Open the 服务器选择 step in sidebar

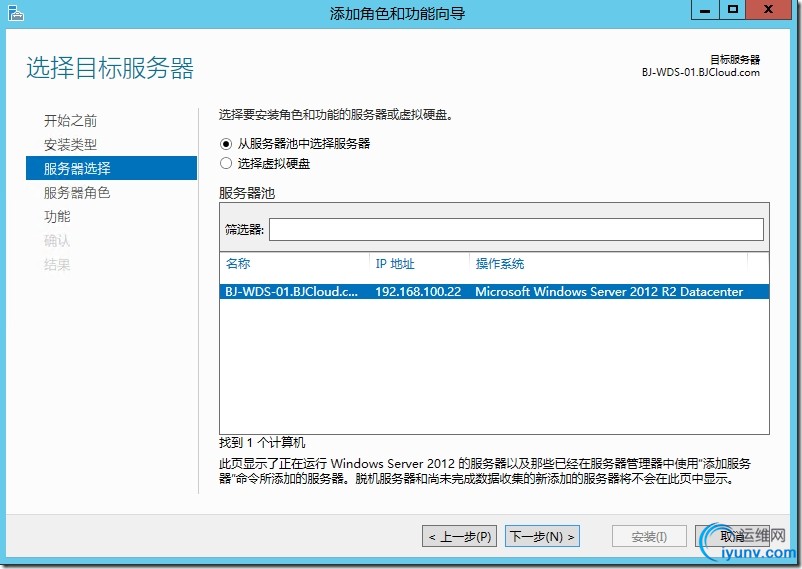111,168
